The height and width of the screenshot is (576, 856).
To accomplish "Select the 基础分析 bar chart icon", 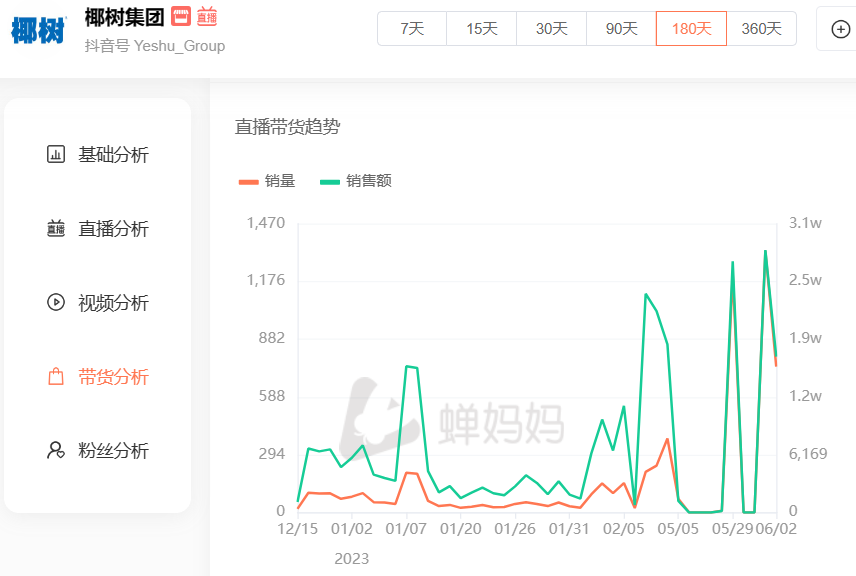I will coord(55,155).
